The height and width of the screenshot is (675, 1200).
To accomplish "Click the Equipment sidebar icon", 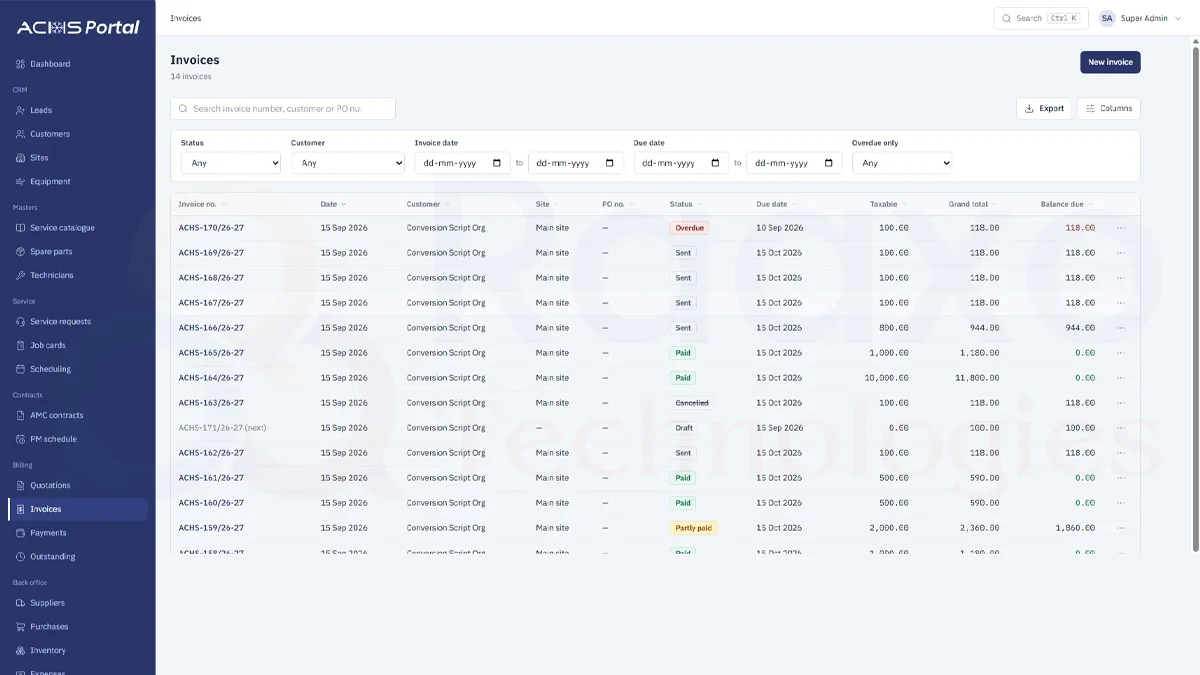I will click(x=20, y=182).
